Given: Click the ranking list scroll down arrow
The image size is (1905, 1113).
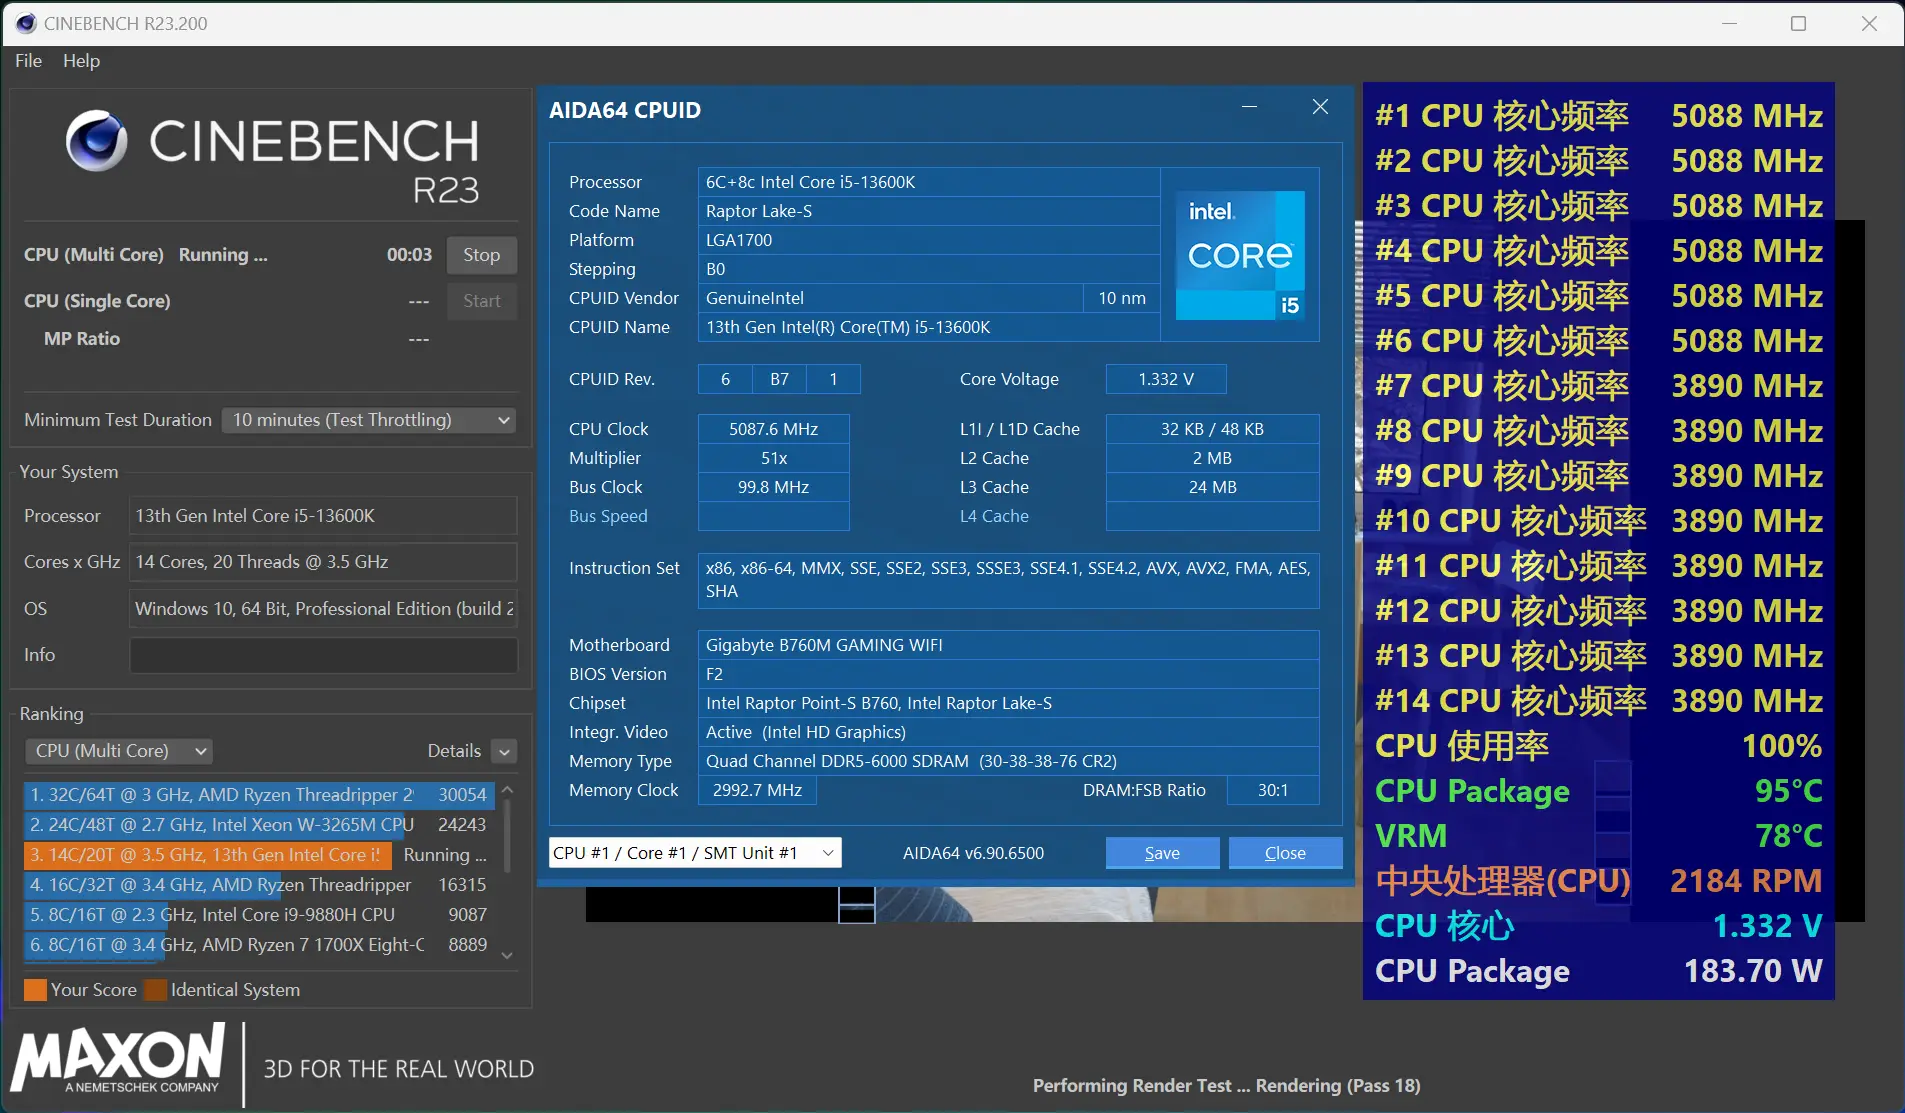Looking at the screenshot, I should click(507, 956).
